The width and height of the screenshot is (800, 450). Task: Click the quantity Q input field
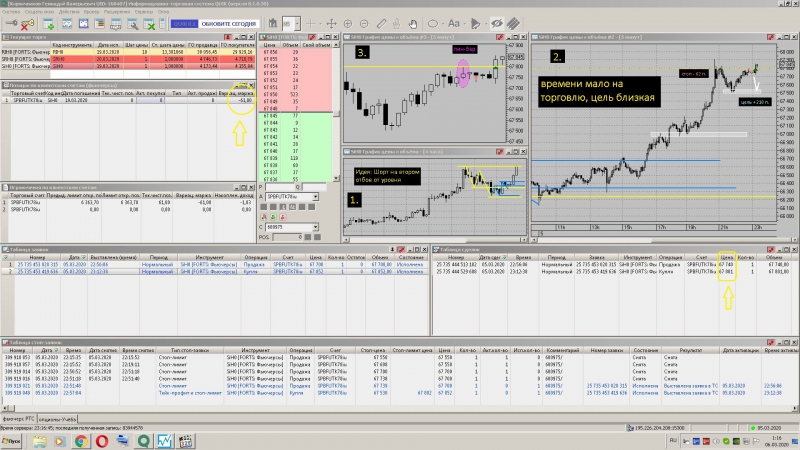(313, 187)
